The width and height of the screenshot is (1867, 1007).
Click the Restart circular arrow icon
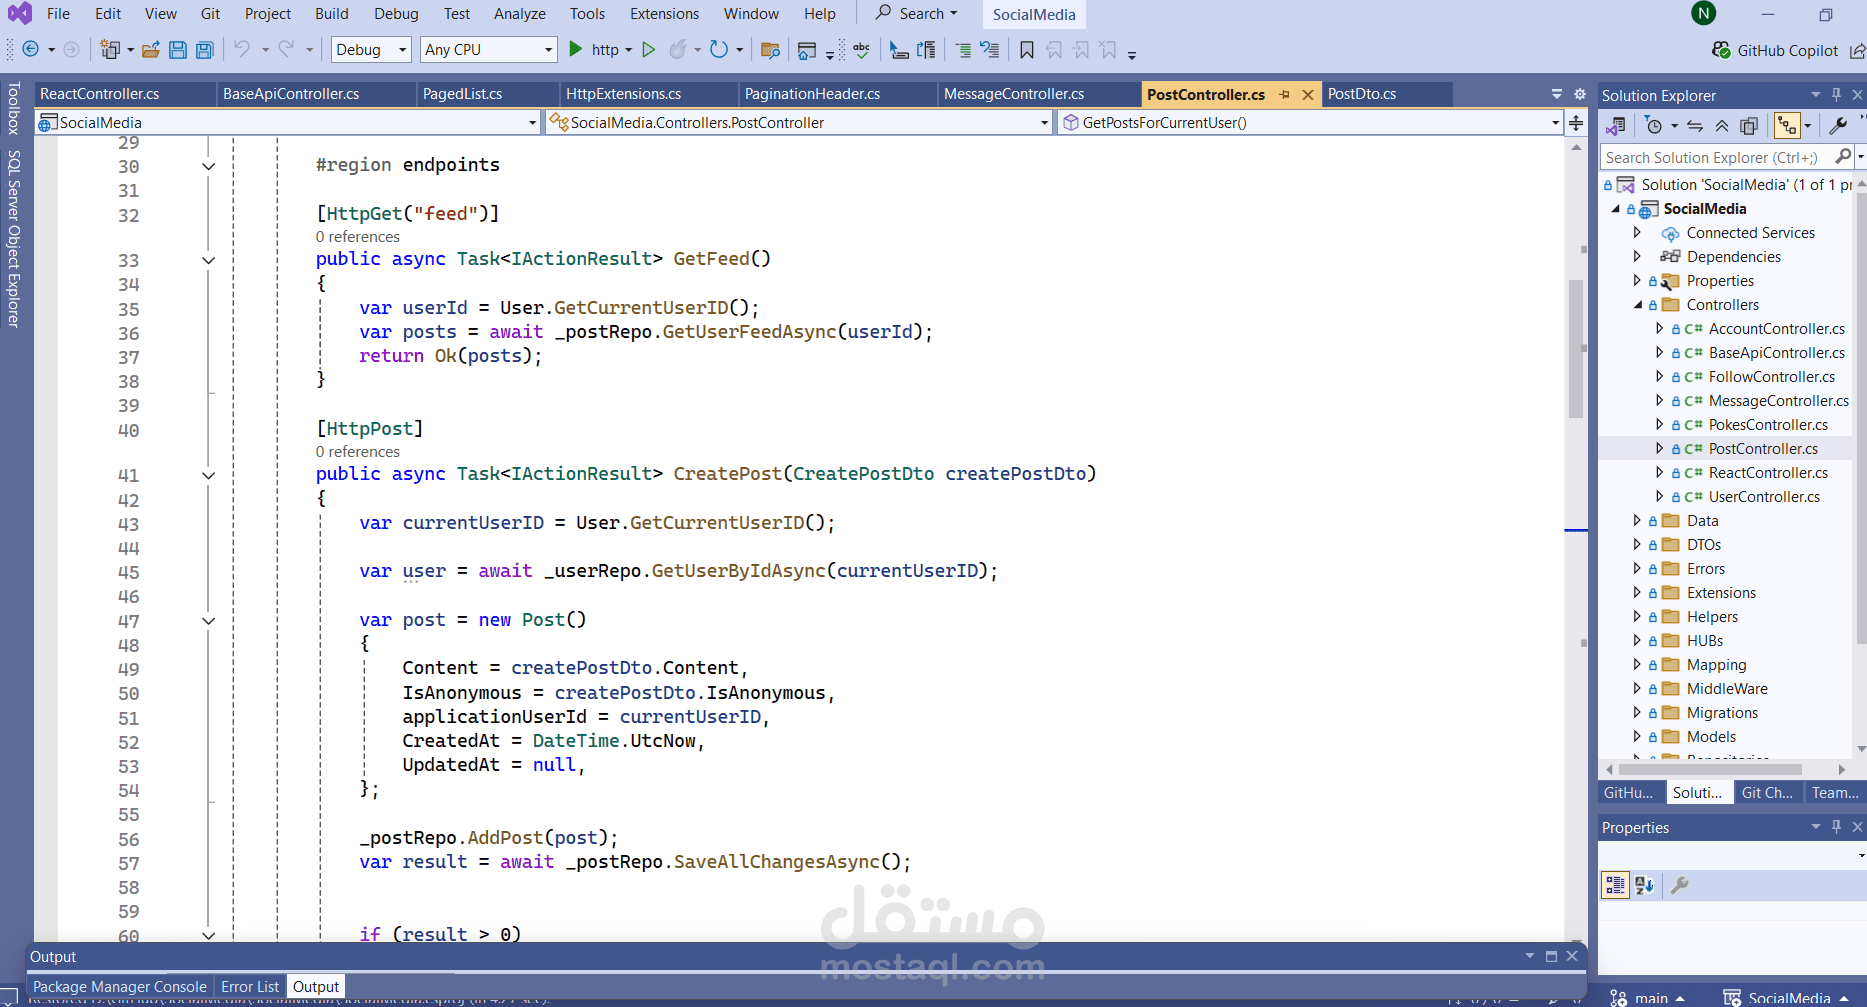[718, 49]
